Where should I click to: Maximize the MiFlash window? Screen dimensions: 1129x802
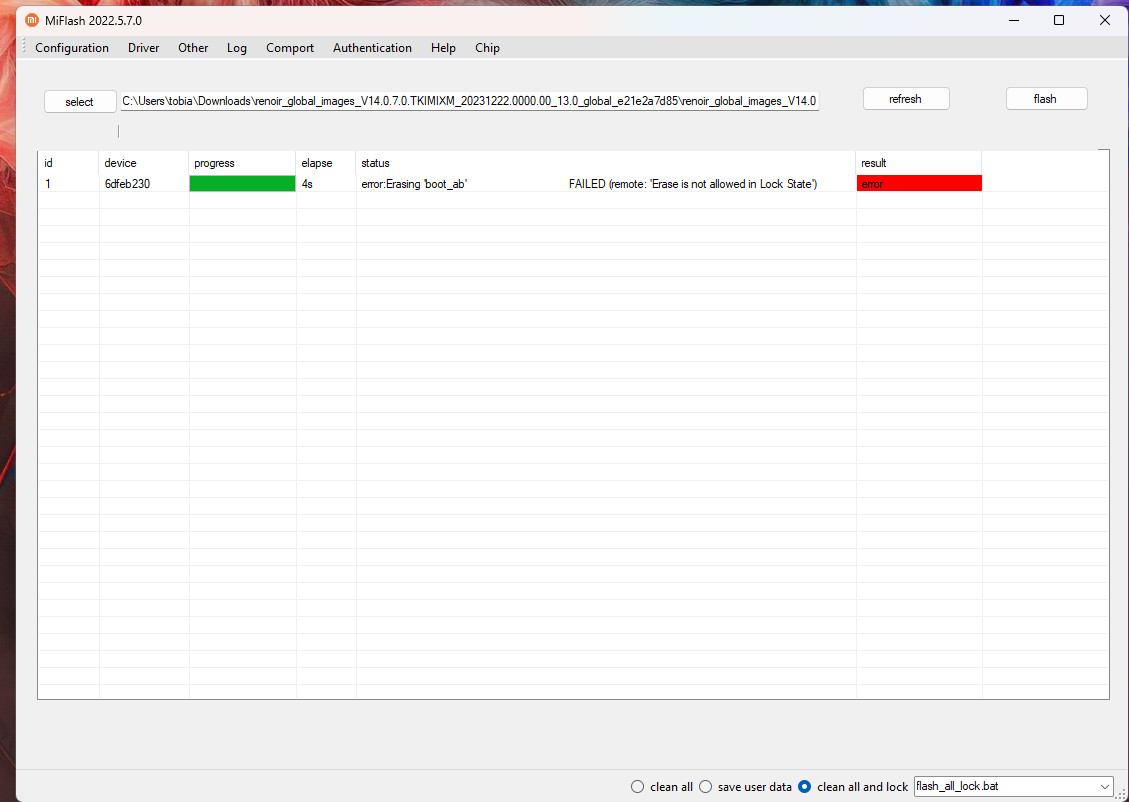pyautogui.click(x=1058, y=20)
